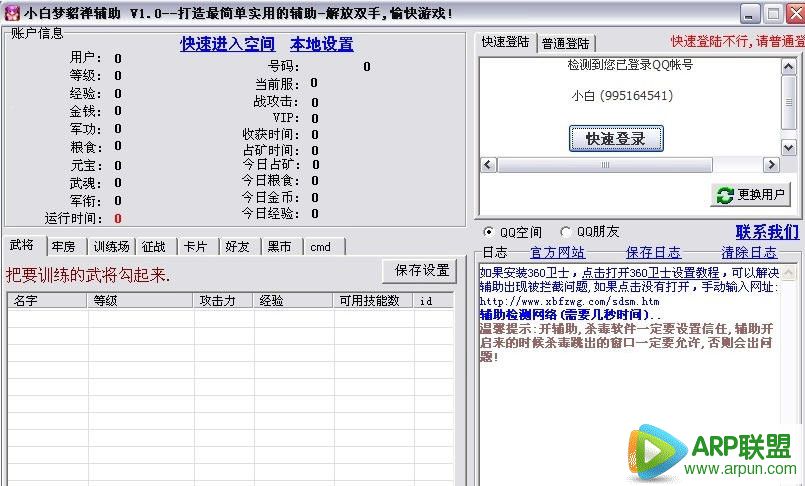Open the 点击打开360卫士设置教程 link in the log
This screenshot has width=805, height=486.
[650, 273]
